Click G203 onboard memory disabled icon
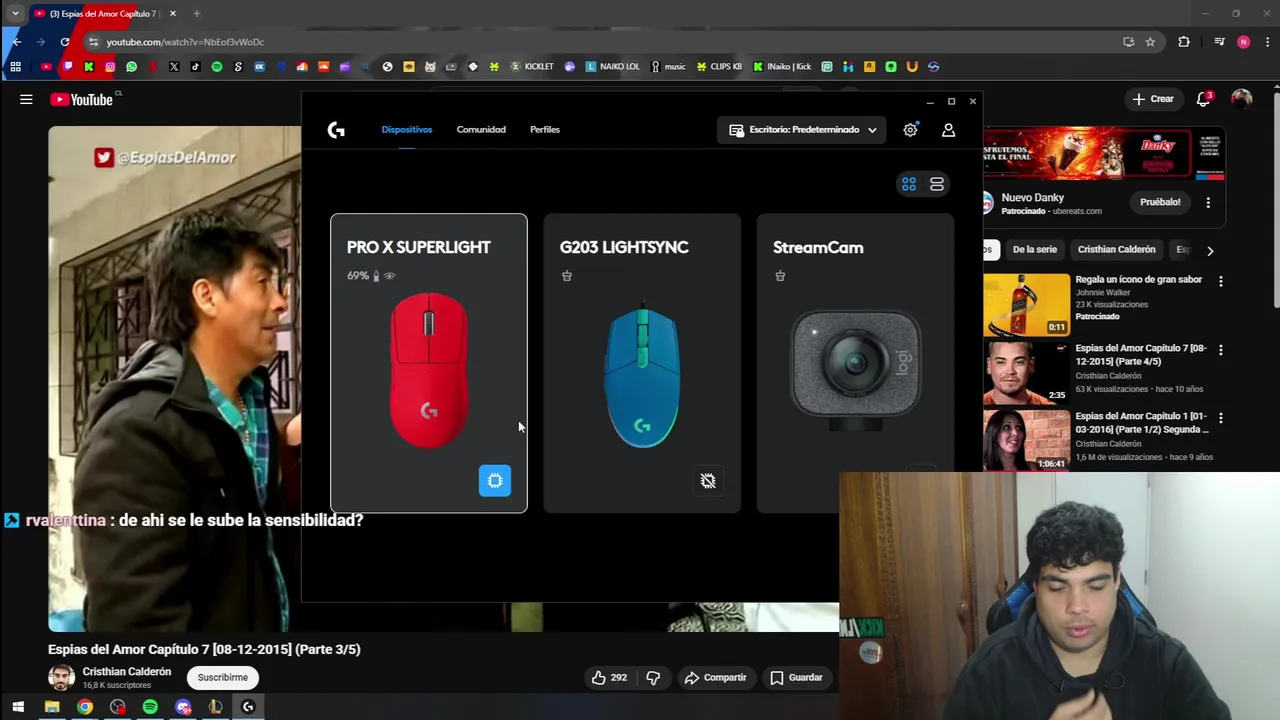 pos(708,481)
